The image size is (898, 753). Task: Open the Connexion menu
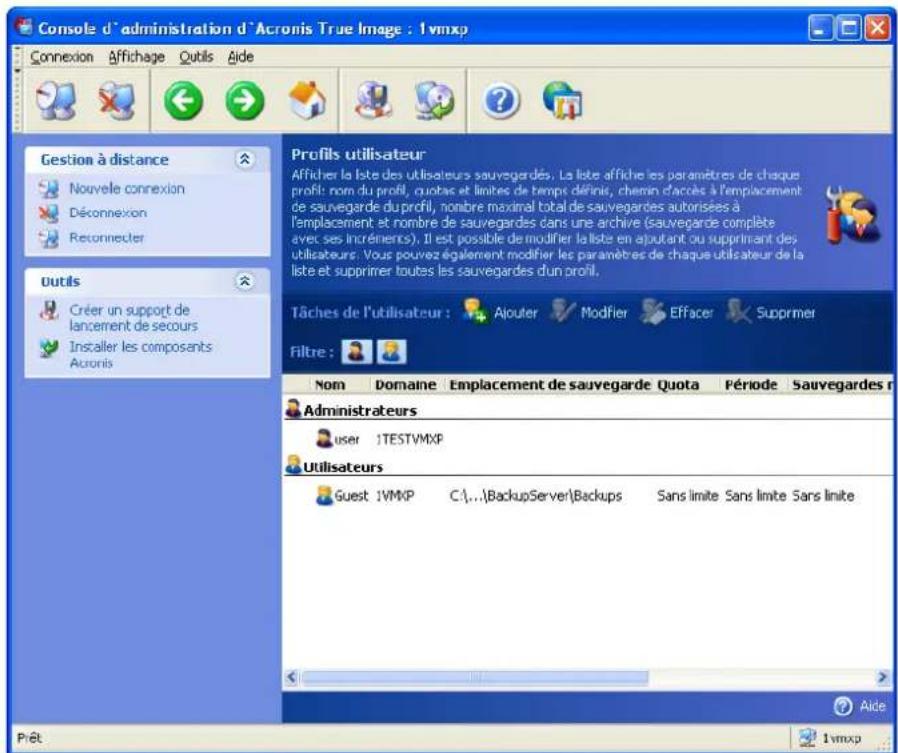(62, 57)
